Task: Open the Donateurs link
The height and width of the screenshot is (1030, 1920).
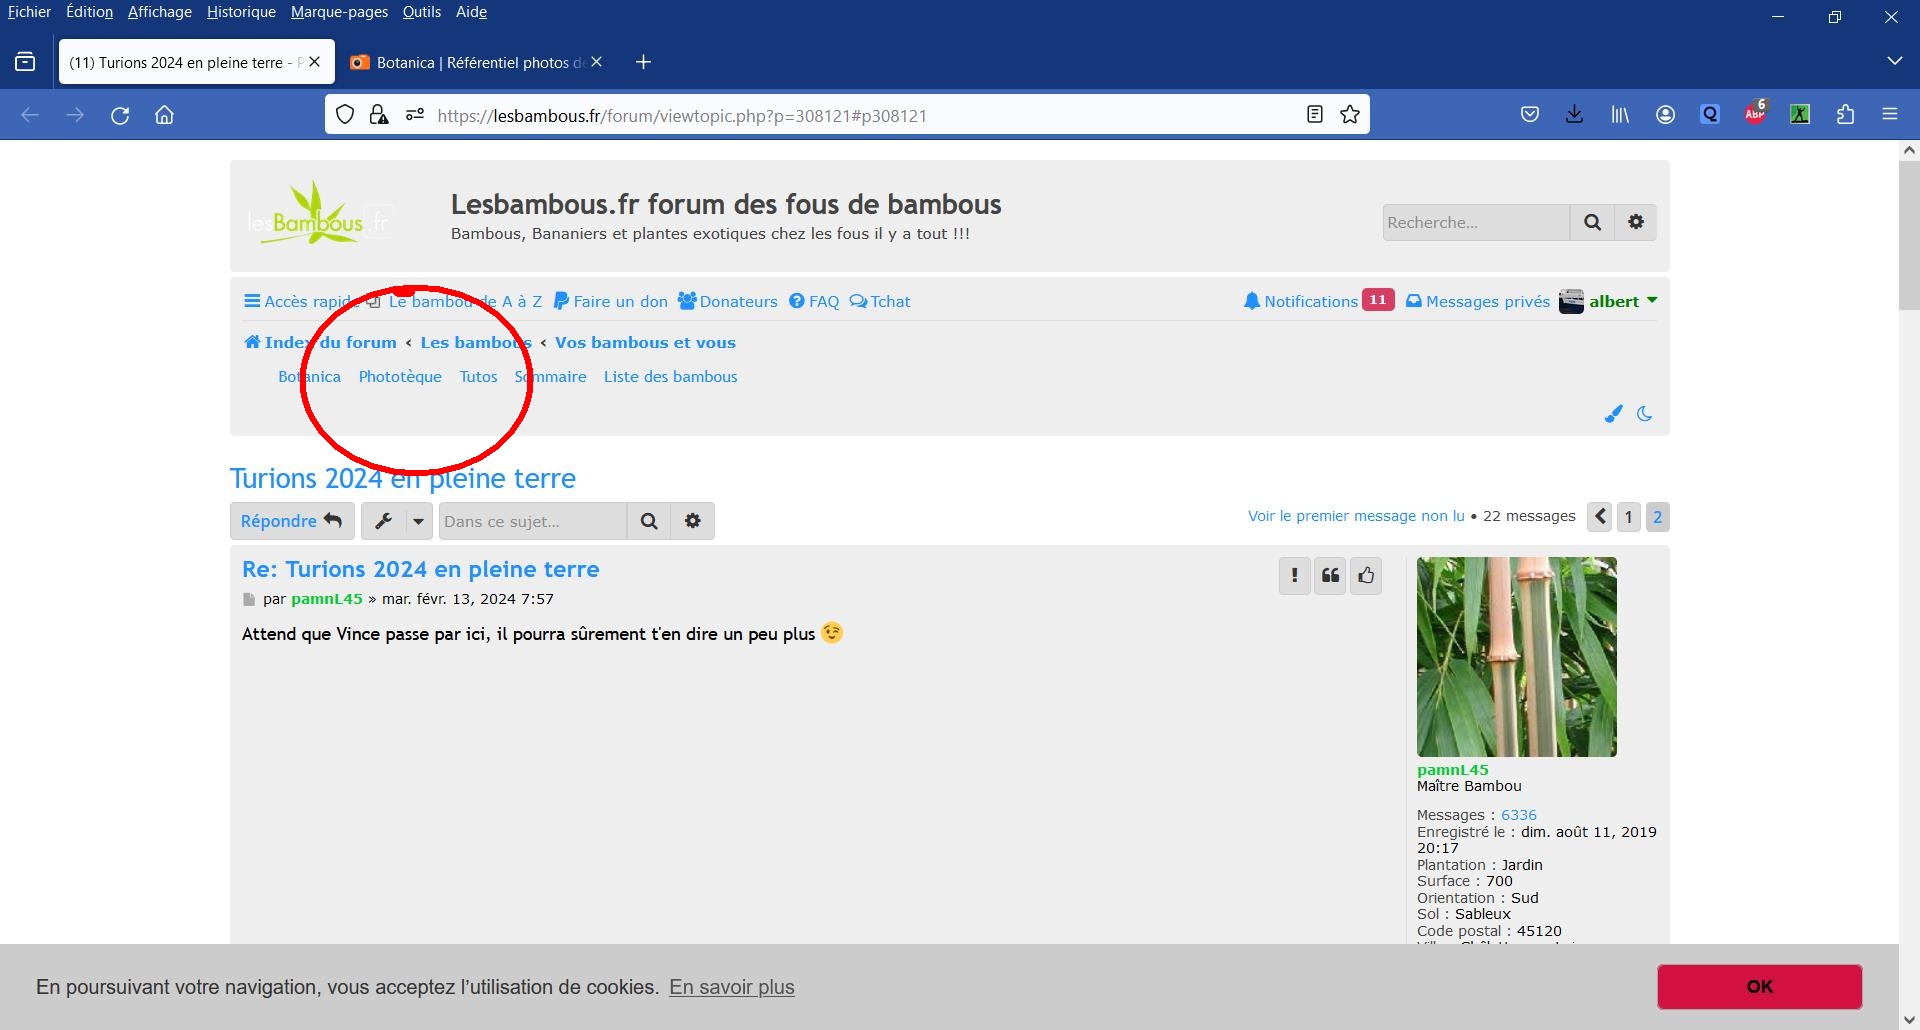Action: 727,301
